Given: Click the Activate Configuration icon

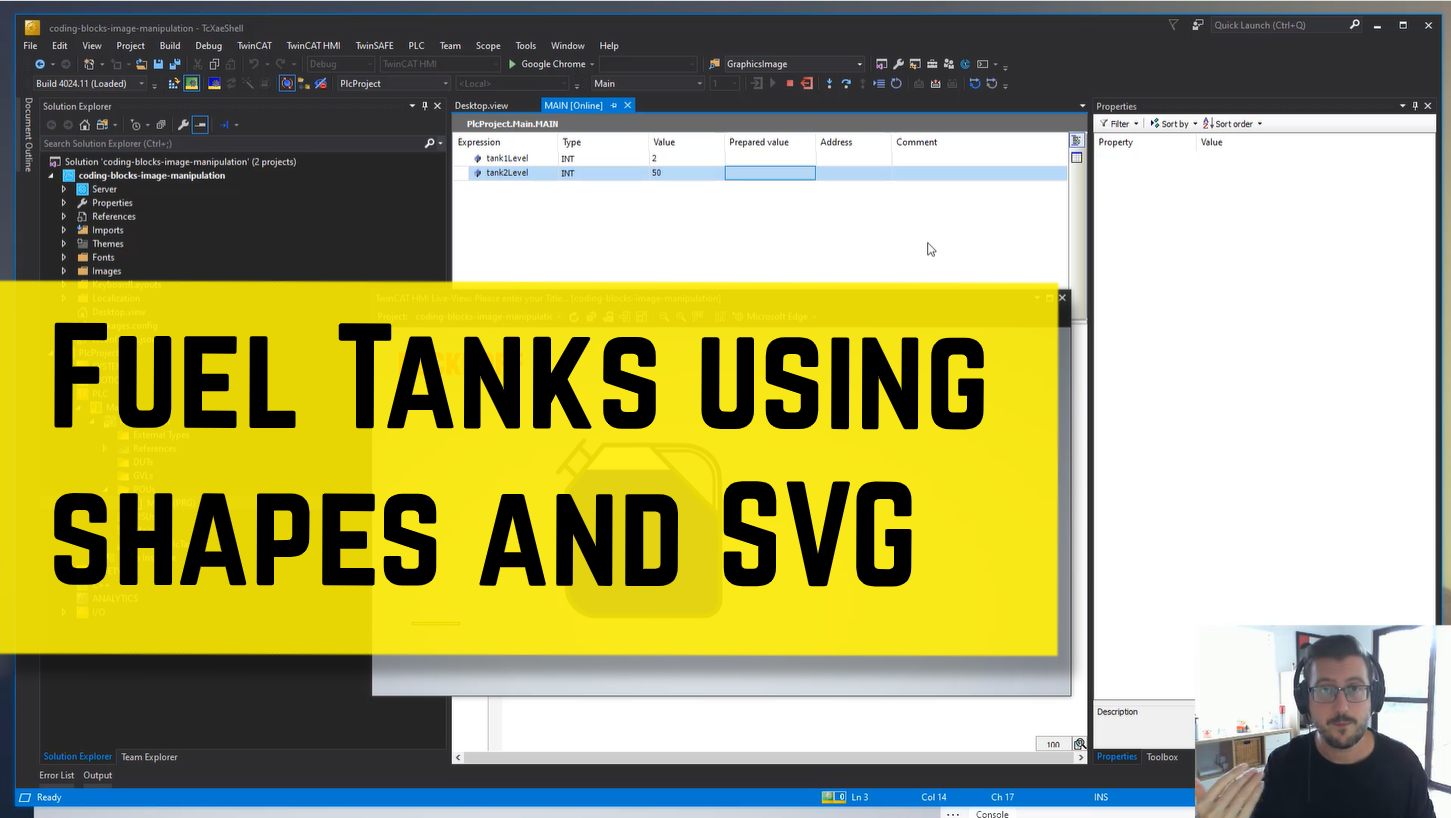Looking at the screenshot, I should pos(174,84).
